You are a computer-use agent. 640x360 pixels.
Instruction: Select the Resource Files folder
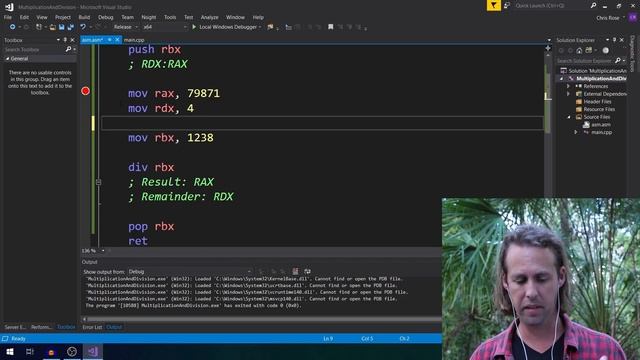coord(599,109)
